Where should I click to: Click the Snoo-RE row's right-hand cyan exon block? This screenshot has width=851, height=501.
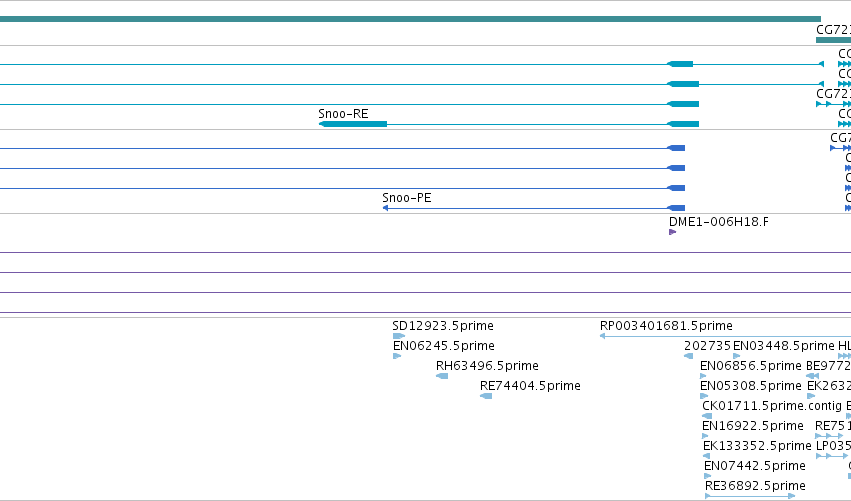[x=683, y=124]
